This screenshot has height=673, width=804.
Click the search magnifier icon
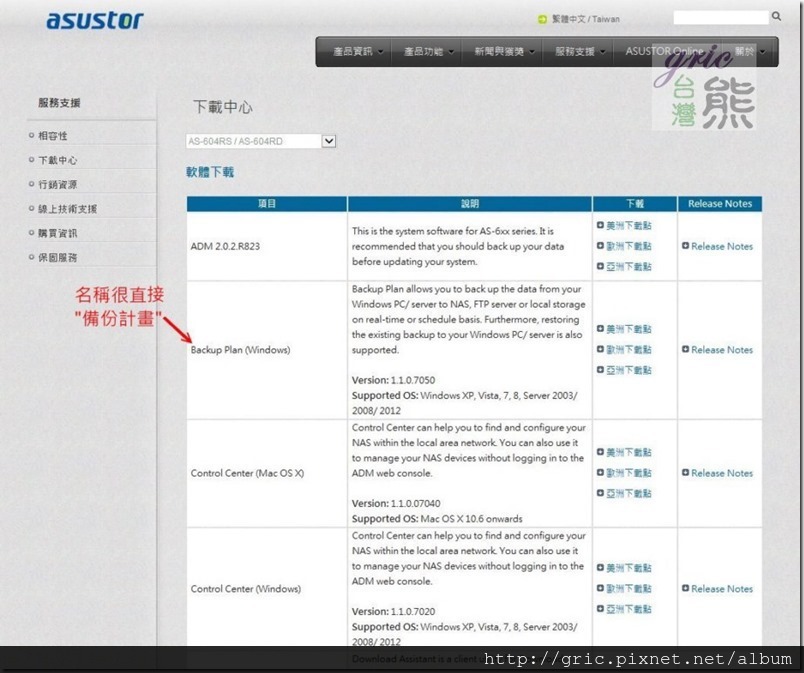pos(776,16)
